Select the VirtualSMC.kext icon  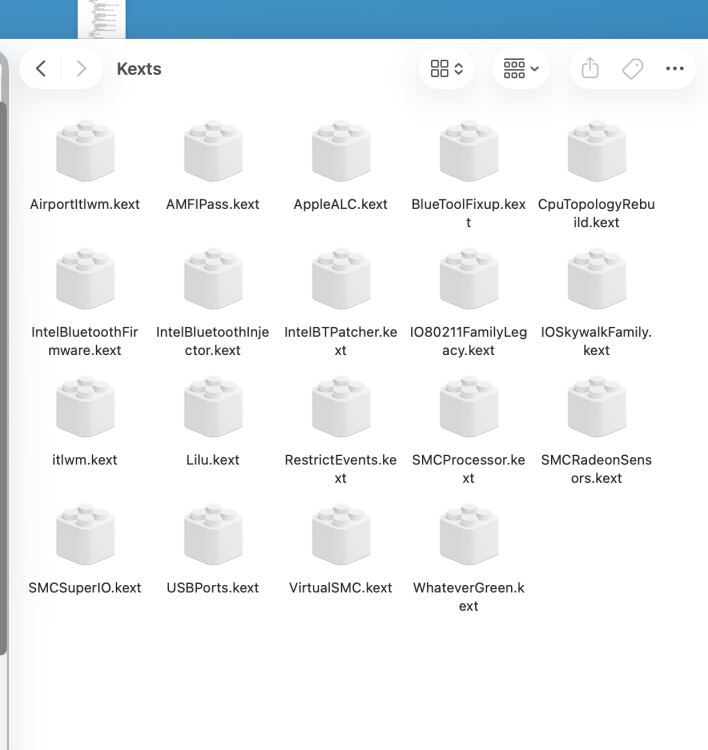click(341, 534)
